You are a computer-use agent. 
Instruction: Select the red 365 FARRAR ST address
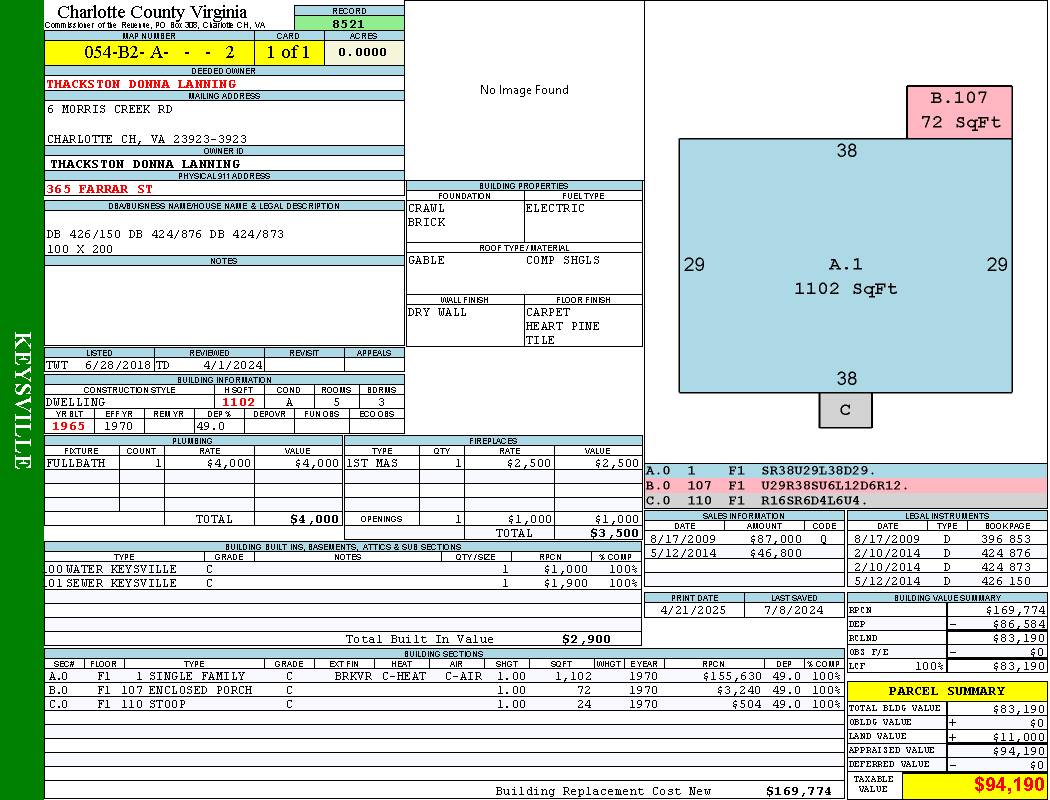[x=100, y=188]
